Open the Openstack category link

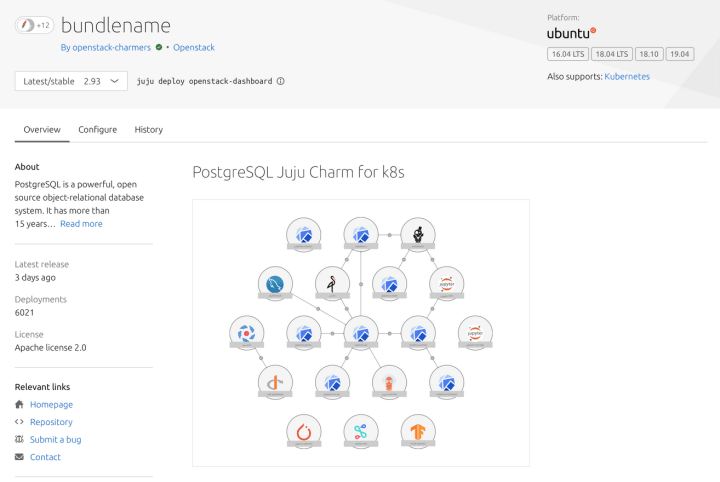[x=194, y=47]
